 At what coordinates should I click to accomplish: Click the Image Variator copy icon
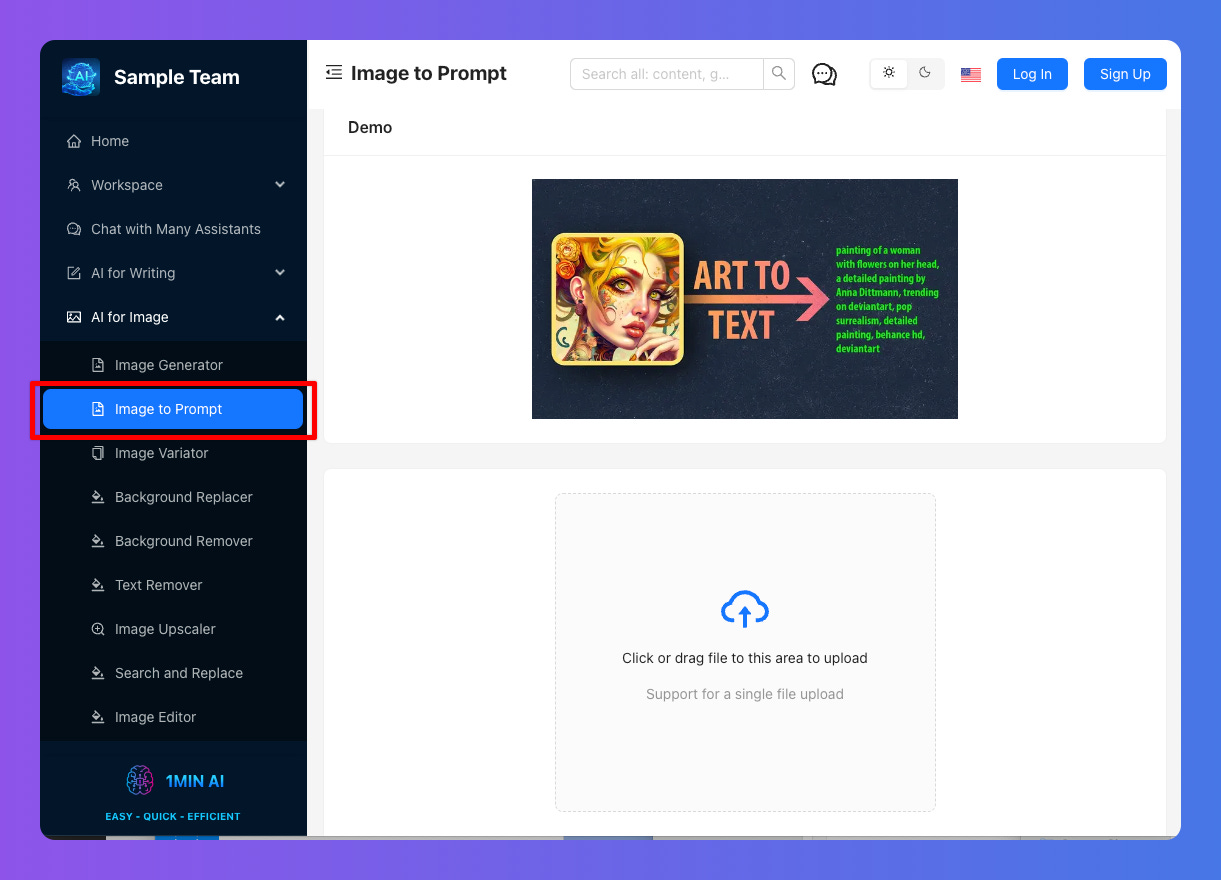[98, 453]
